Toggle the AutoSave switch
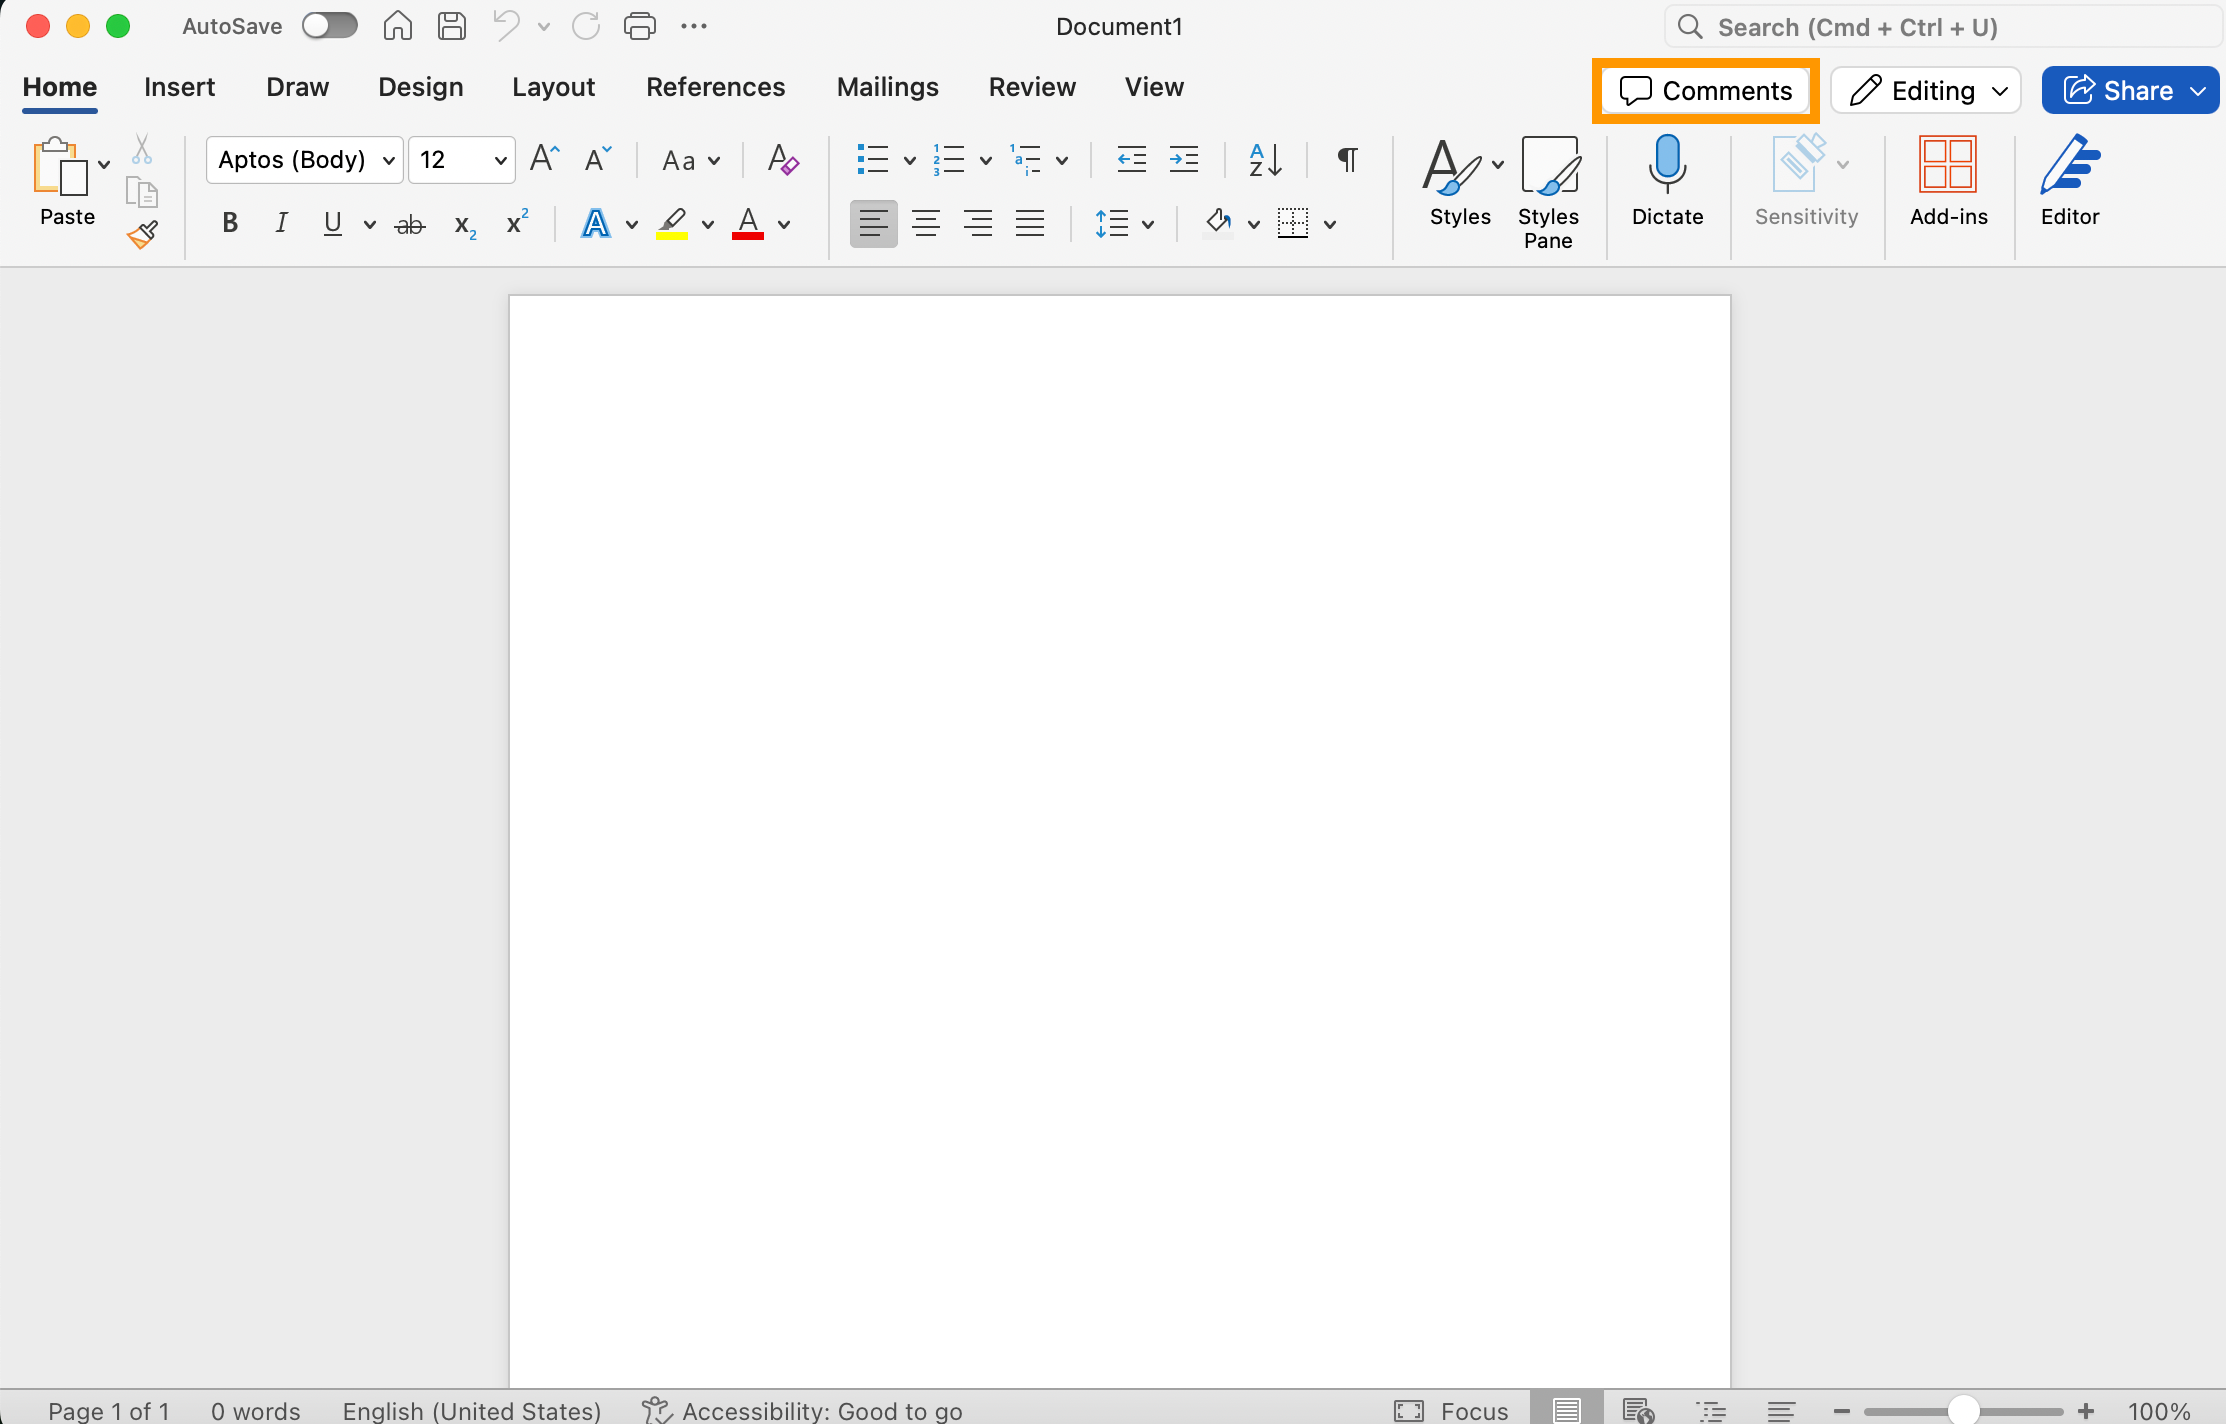The height and width of the screenshot is (1424, 2226). coord(330,26)
